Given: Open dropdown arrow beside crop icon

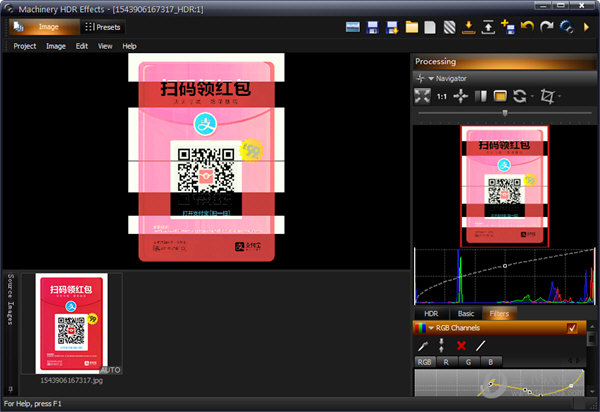Looking at the screenshot, I should coord(559,96).
